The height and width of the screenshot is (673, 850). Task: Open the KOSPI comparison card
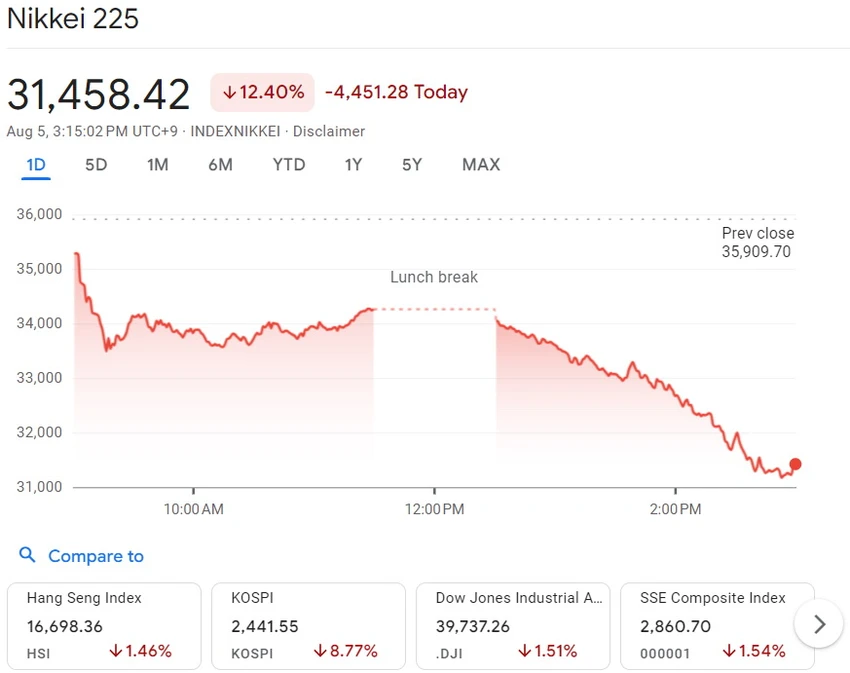(308, 626)
